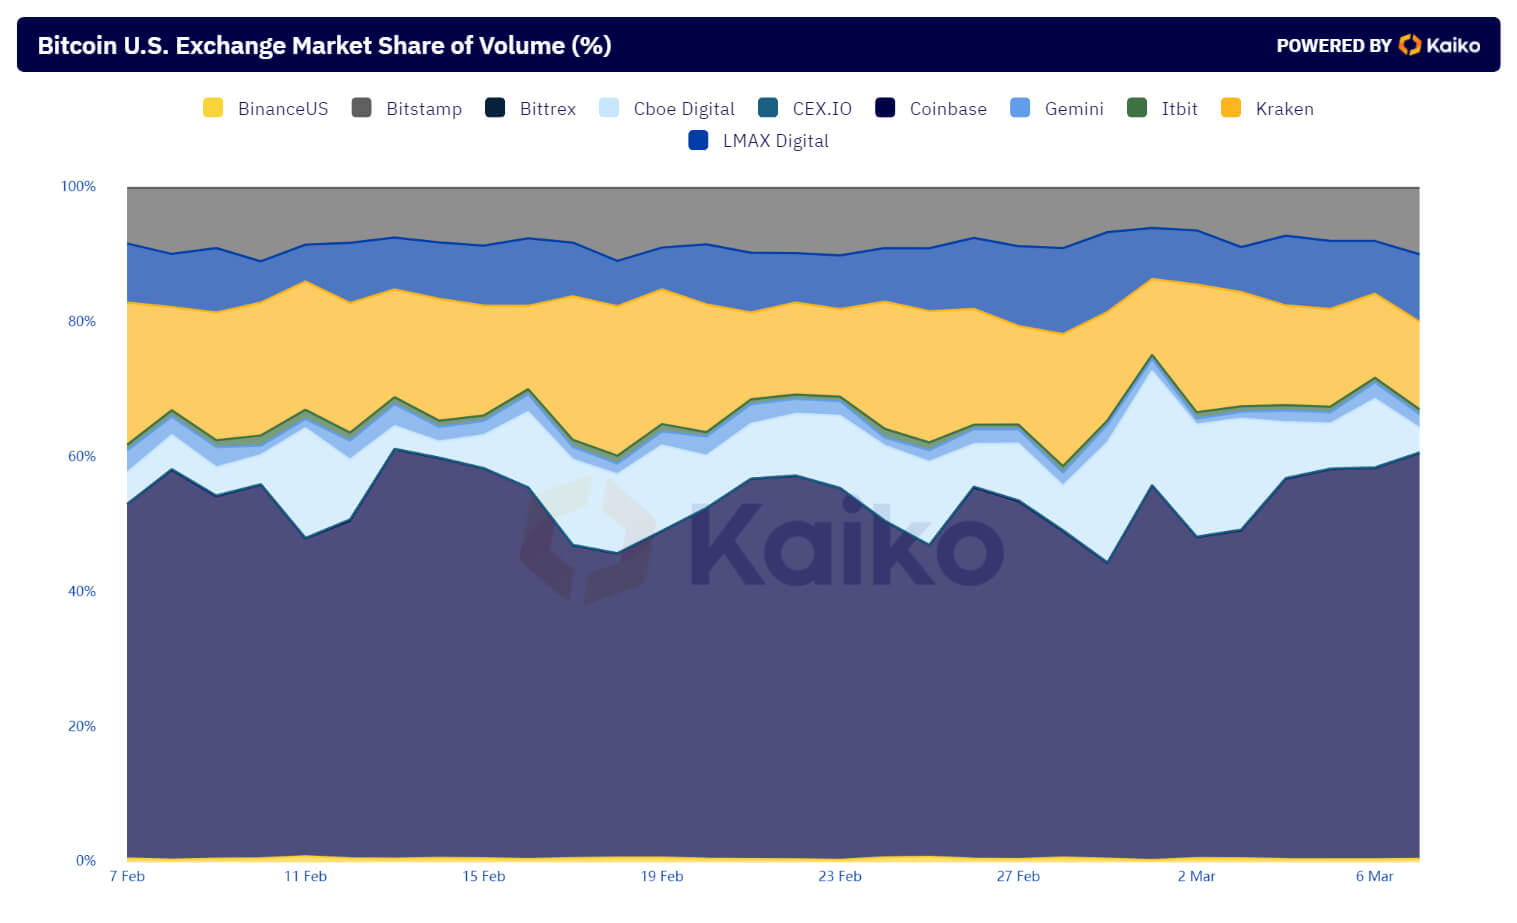Click the BinanceUS yellow legend swatch
1517x923 pixels.
pos(213,108)
